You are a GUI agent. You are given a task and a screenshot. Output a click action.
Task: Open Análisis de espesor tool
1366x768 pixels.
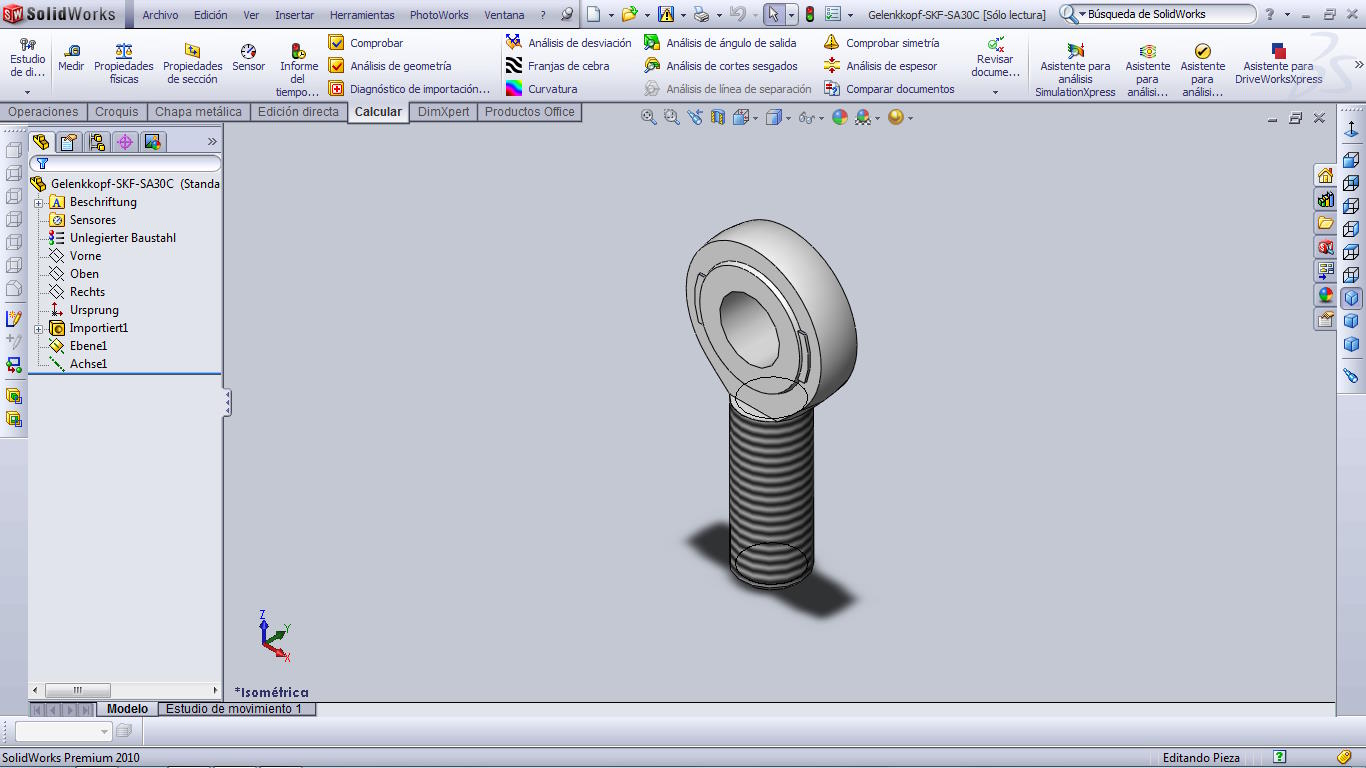tap(881, 66)
